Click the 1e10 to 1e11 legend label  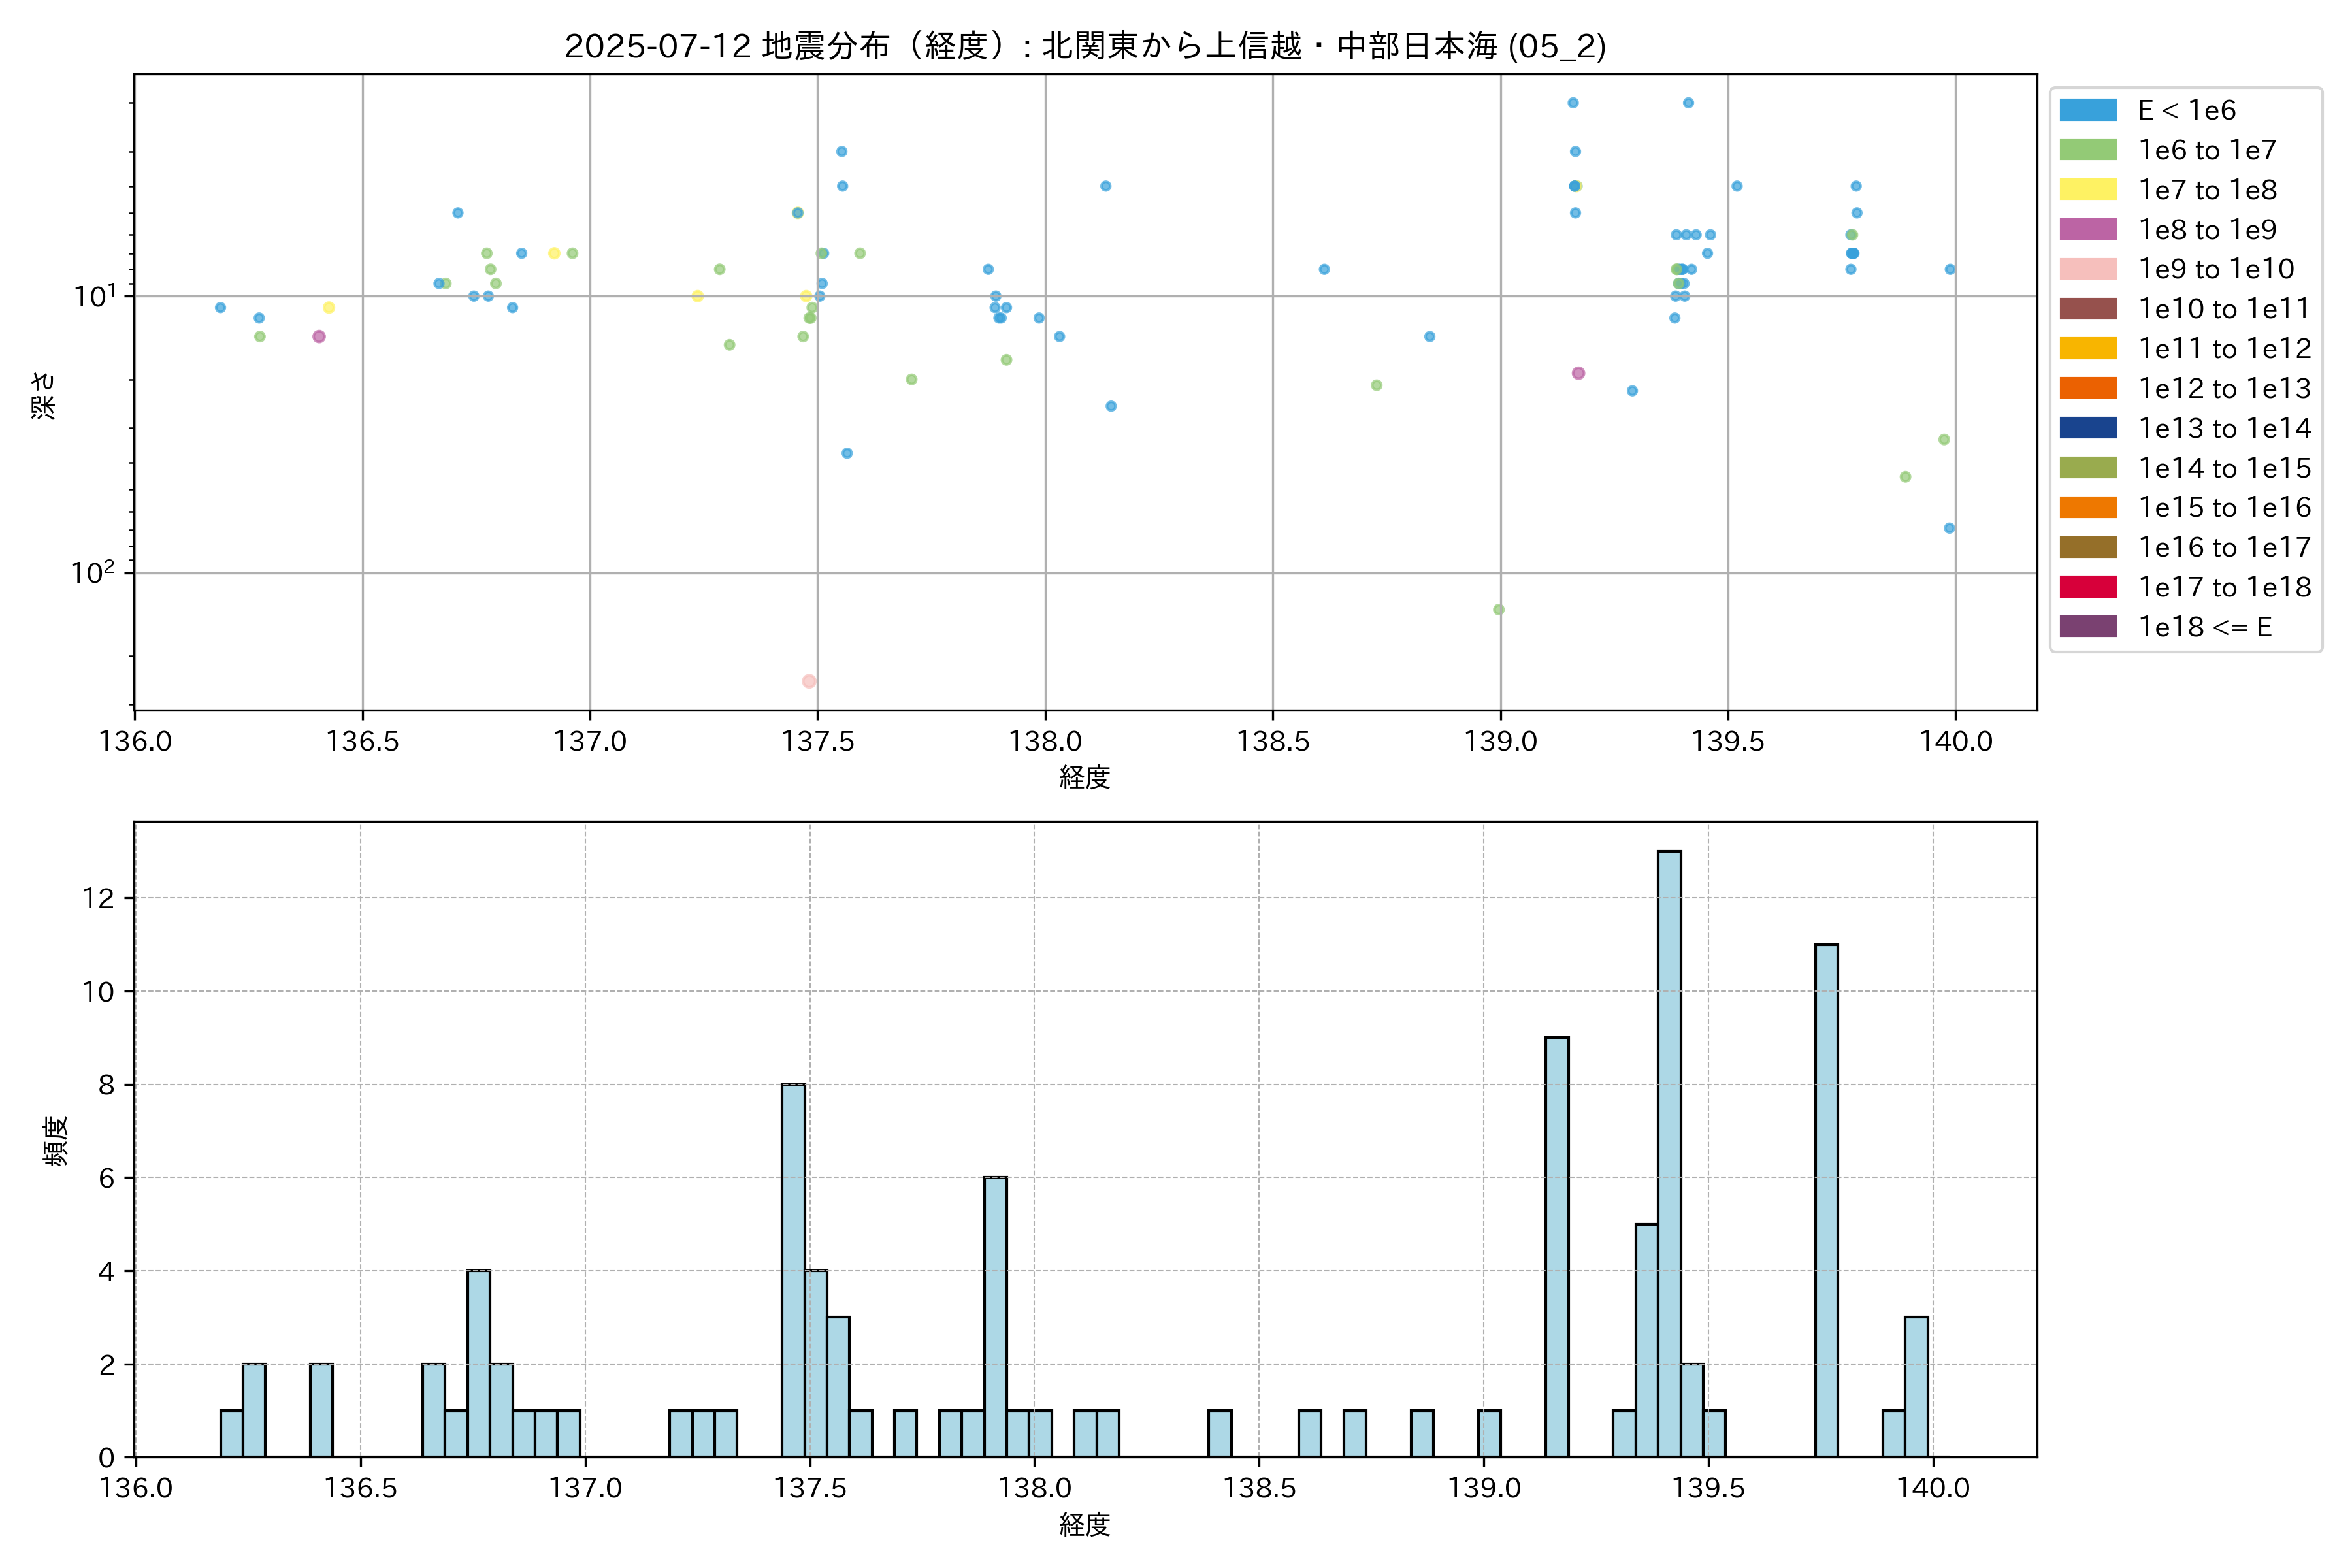2224,309
